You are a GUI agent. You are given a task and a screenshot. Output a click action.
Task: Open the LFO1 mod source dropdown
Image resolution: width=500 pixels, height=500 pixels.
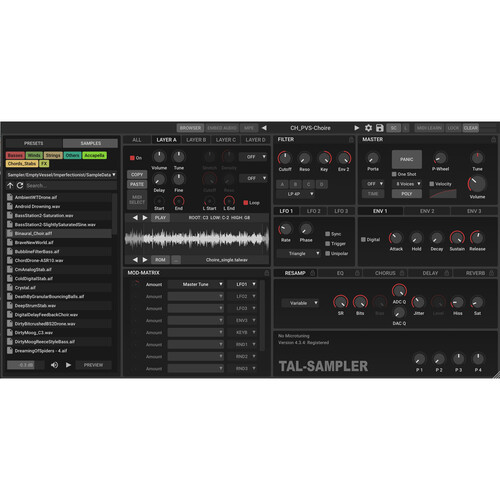tap(242, 284)
